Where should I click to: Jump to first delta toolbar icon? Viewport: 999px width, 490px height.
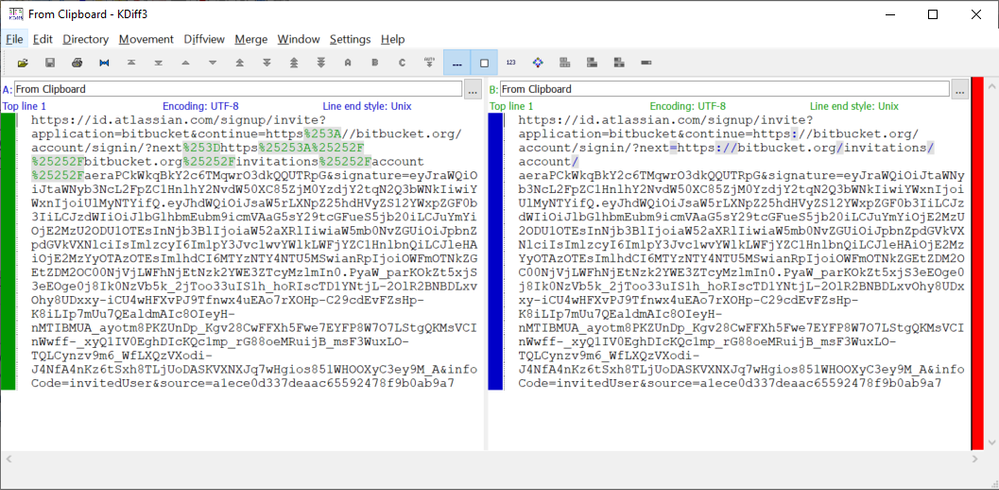tap(131, 63)
